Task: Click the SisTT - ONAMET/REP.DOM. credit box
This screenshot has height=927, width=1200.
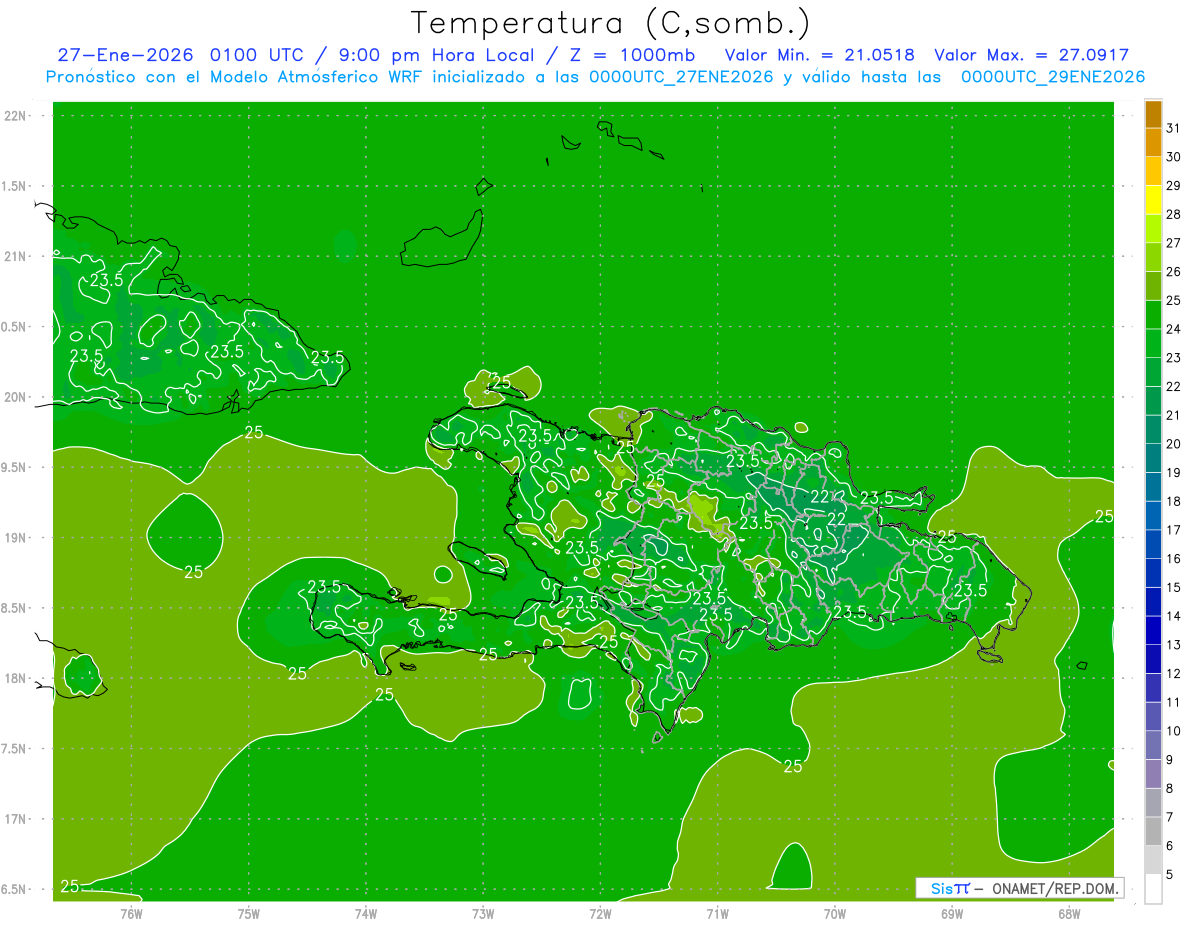Action: pyautogui.click(x=1019, y=888)
